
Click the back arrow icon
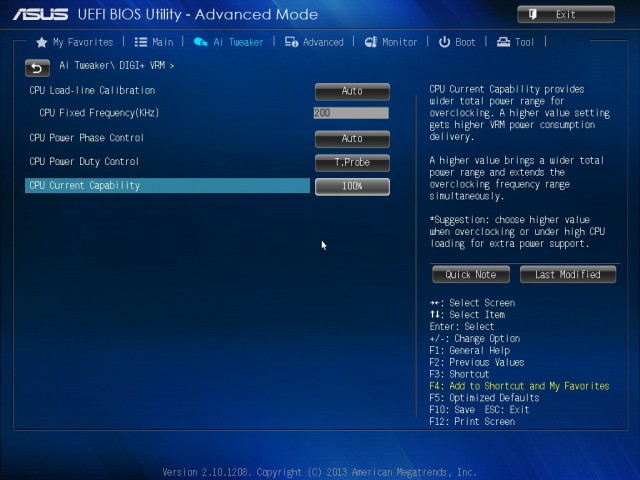coord(37,68)
